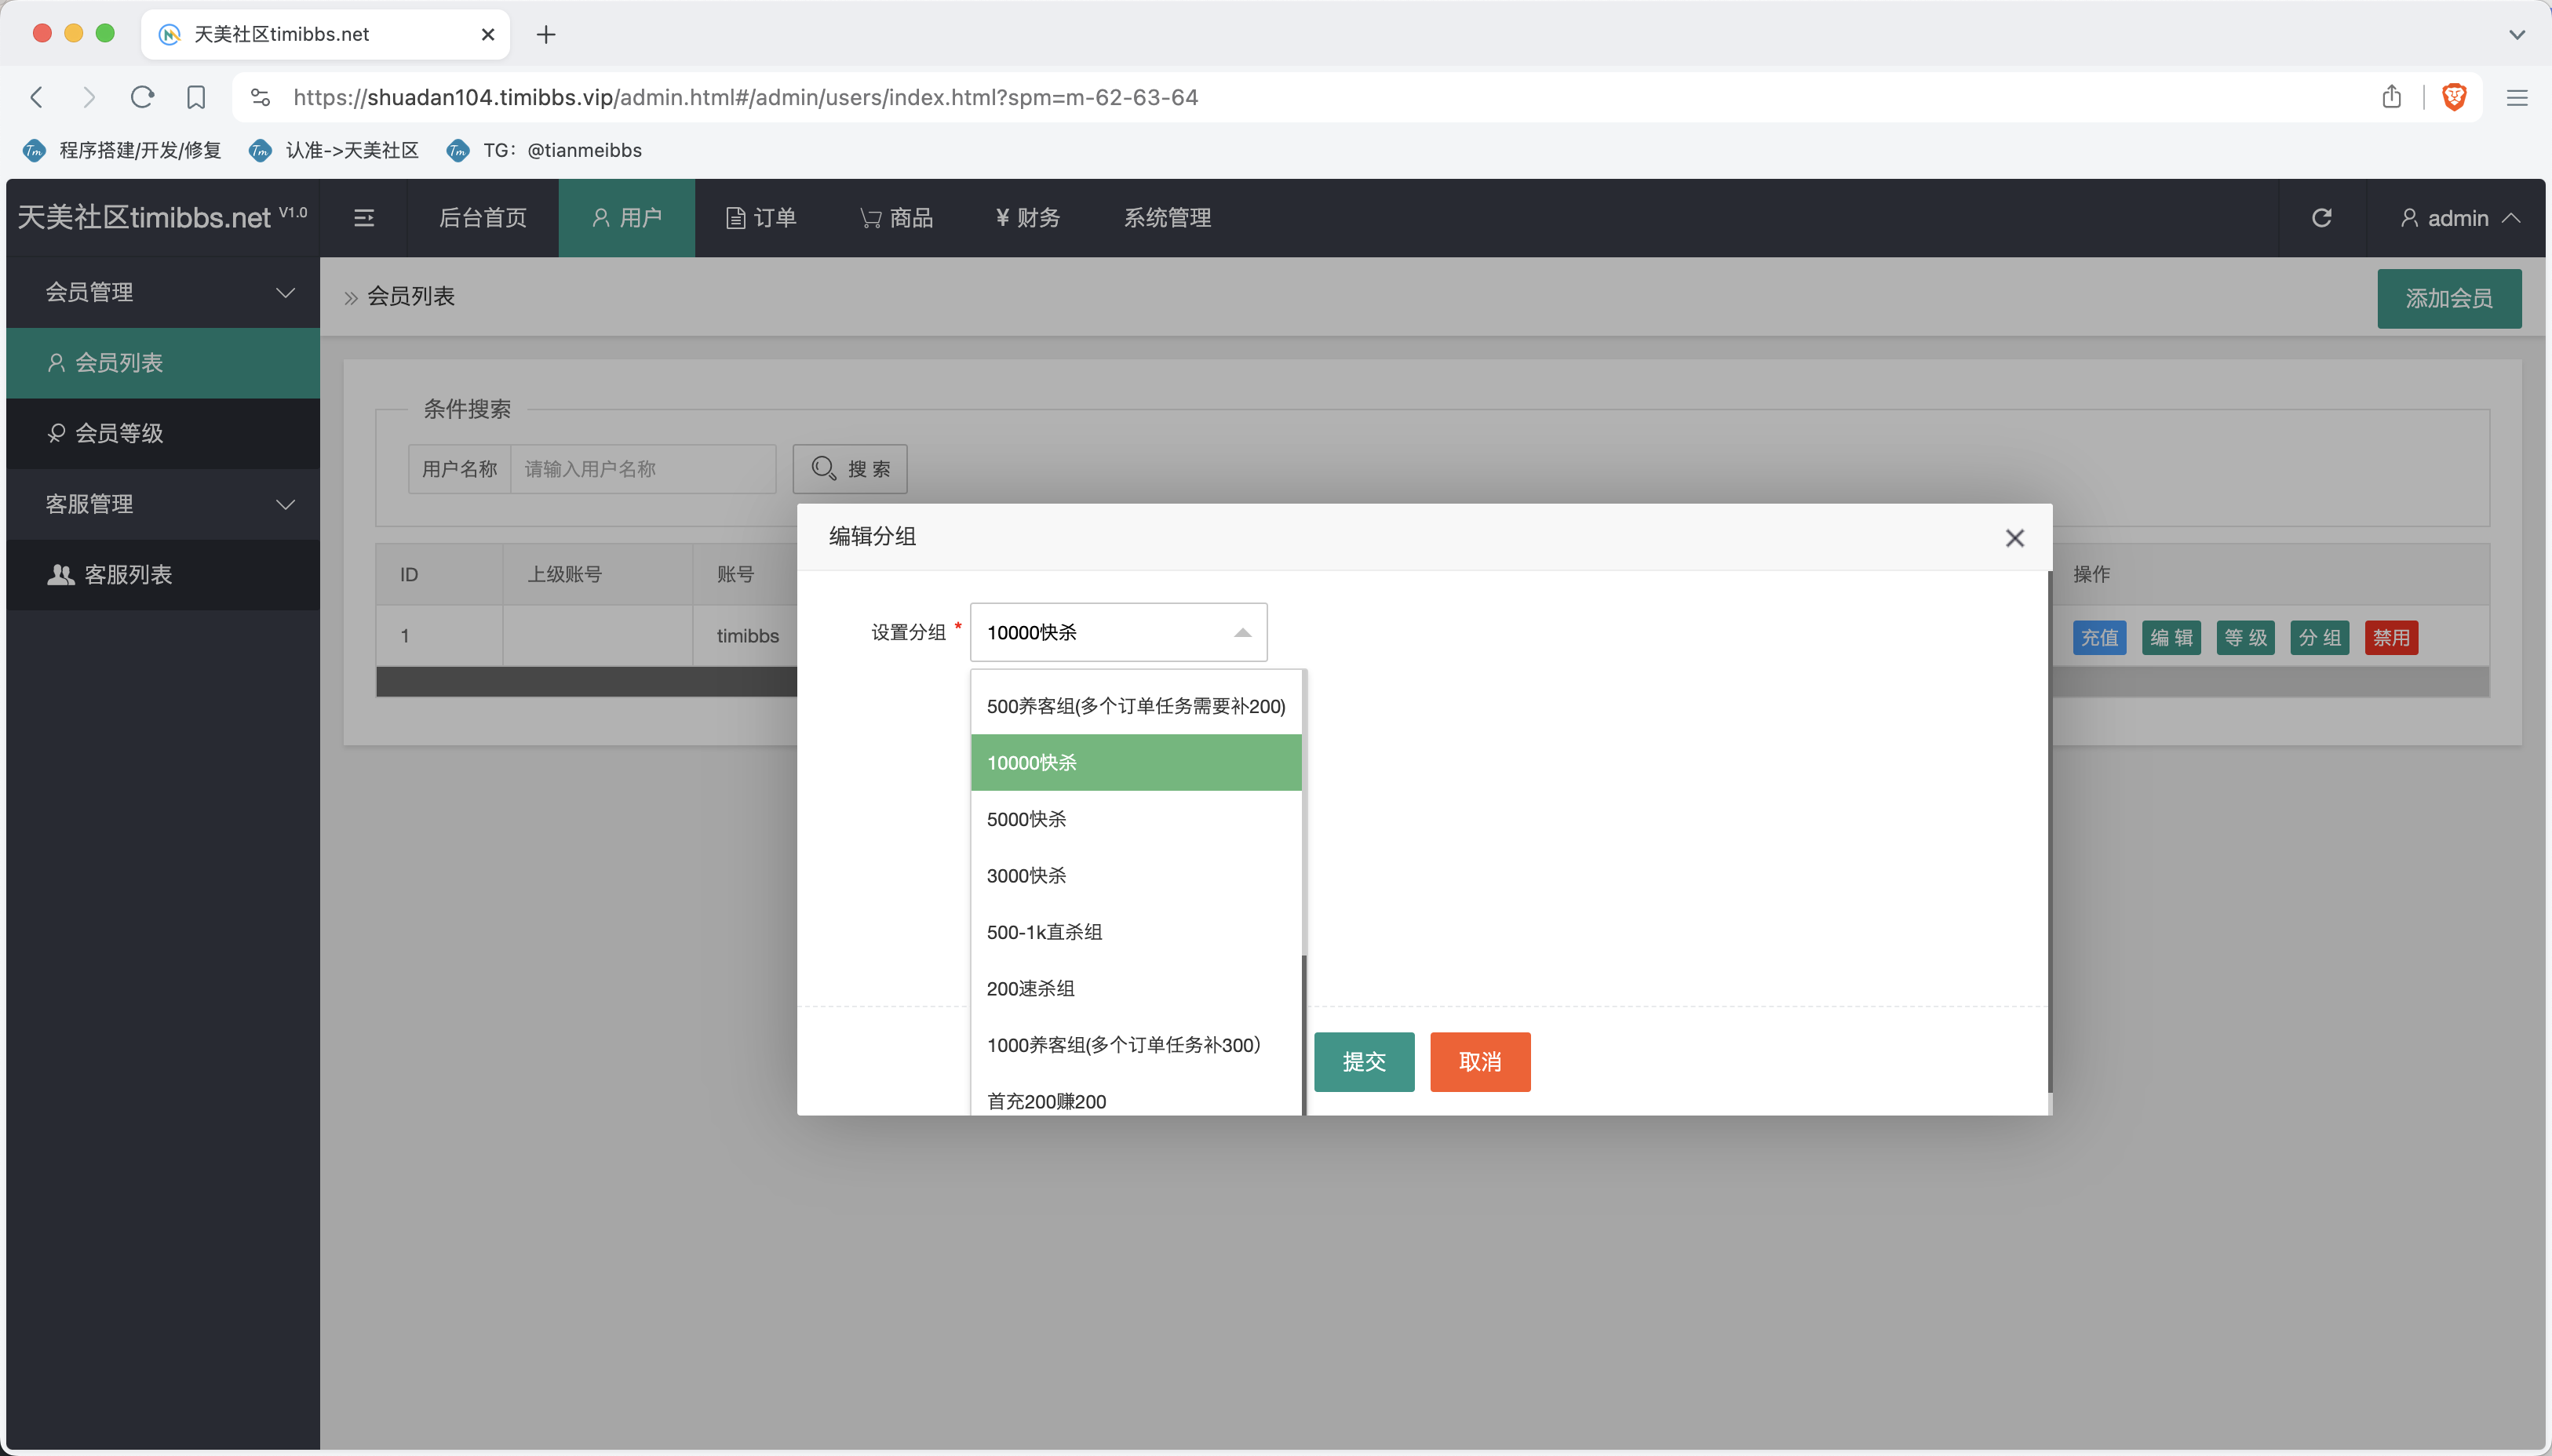2552x1456 pixels.
Task: Click the sidebar collapse hamburger icon
Action: coord(364,218)
